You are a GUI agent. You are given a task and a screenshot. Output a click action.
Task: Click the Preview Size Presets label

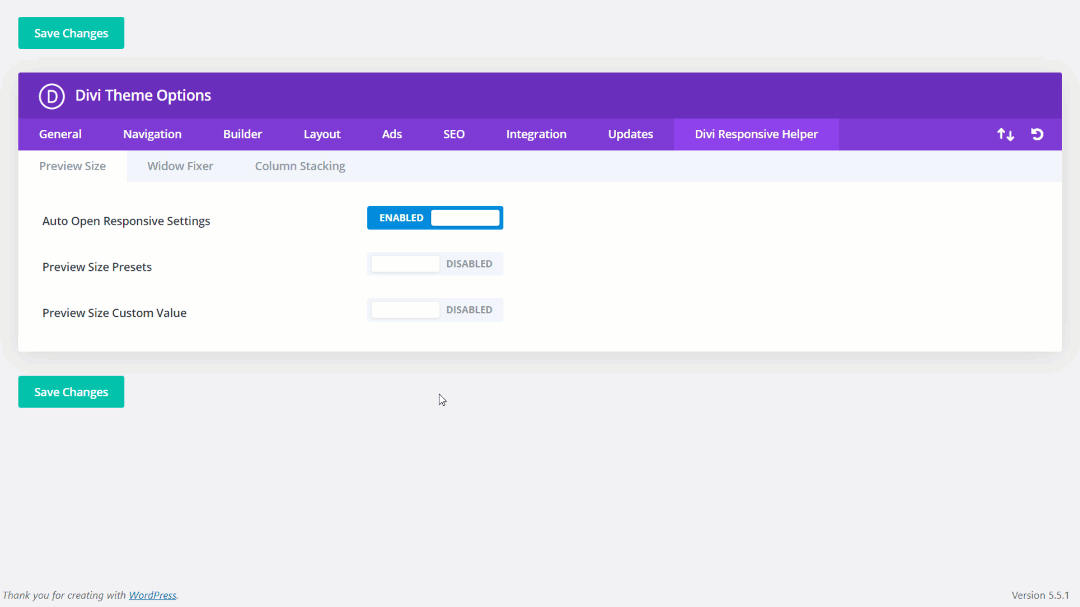click(x=97, y=267)
